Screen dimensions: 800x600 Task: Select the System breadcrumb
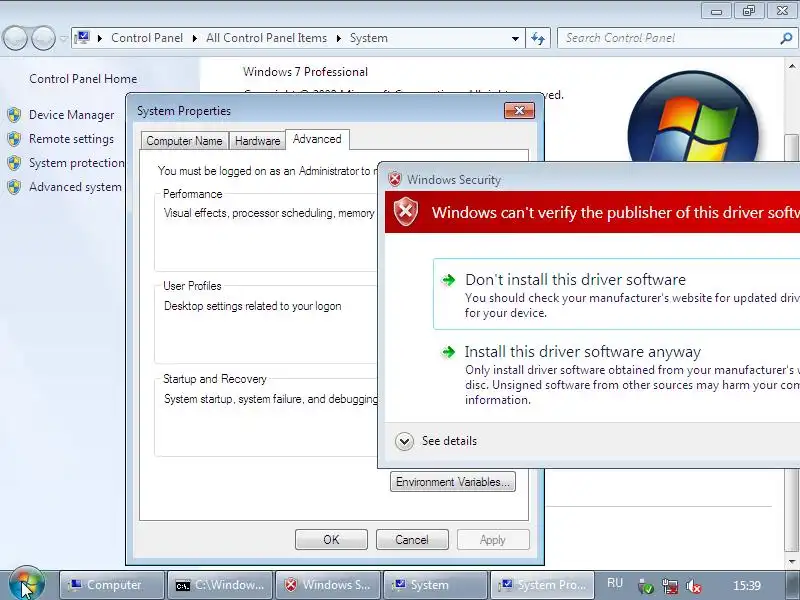coord(369,38)
